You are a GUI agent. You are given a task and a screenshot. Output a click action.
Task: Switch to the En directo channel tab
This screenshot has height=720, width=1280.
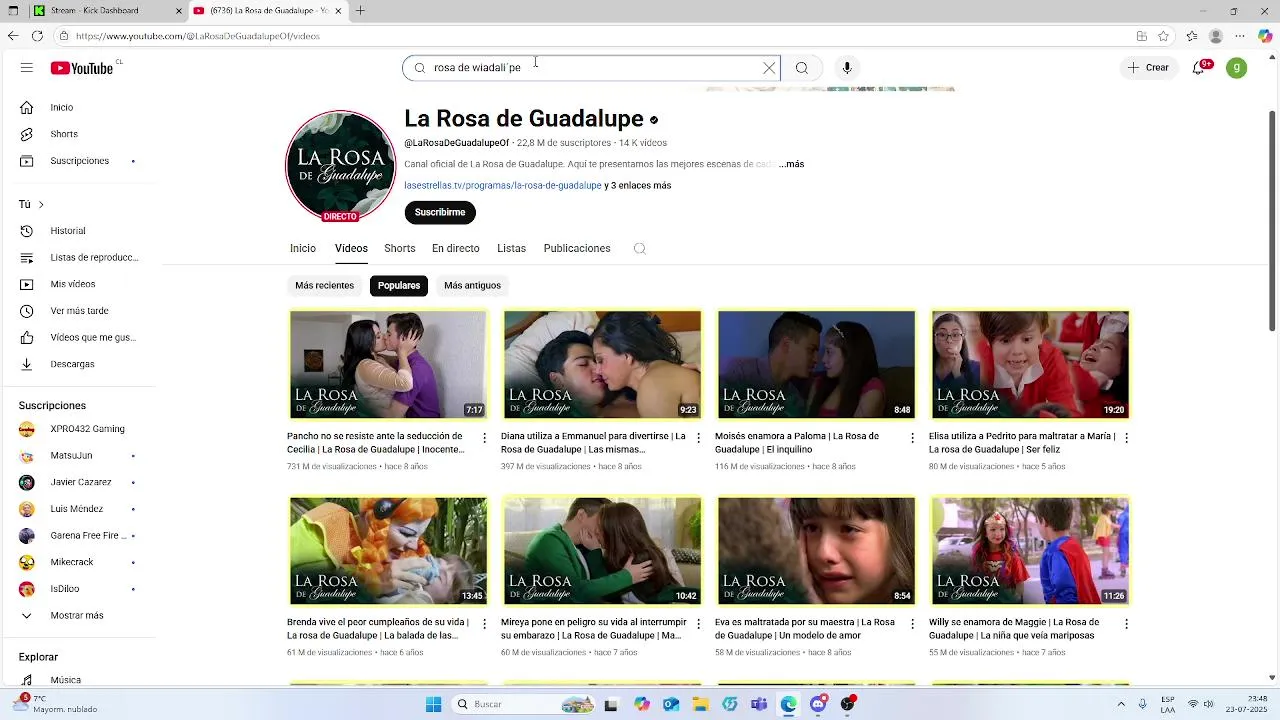pos(456,248)
